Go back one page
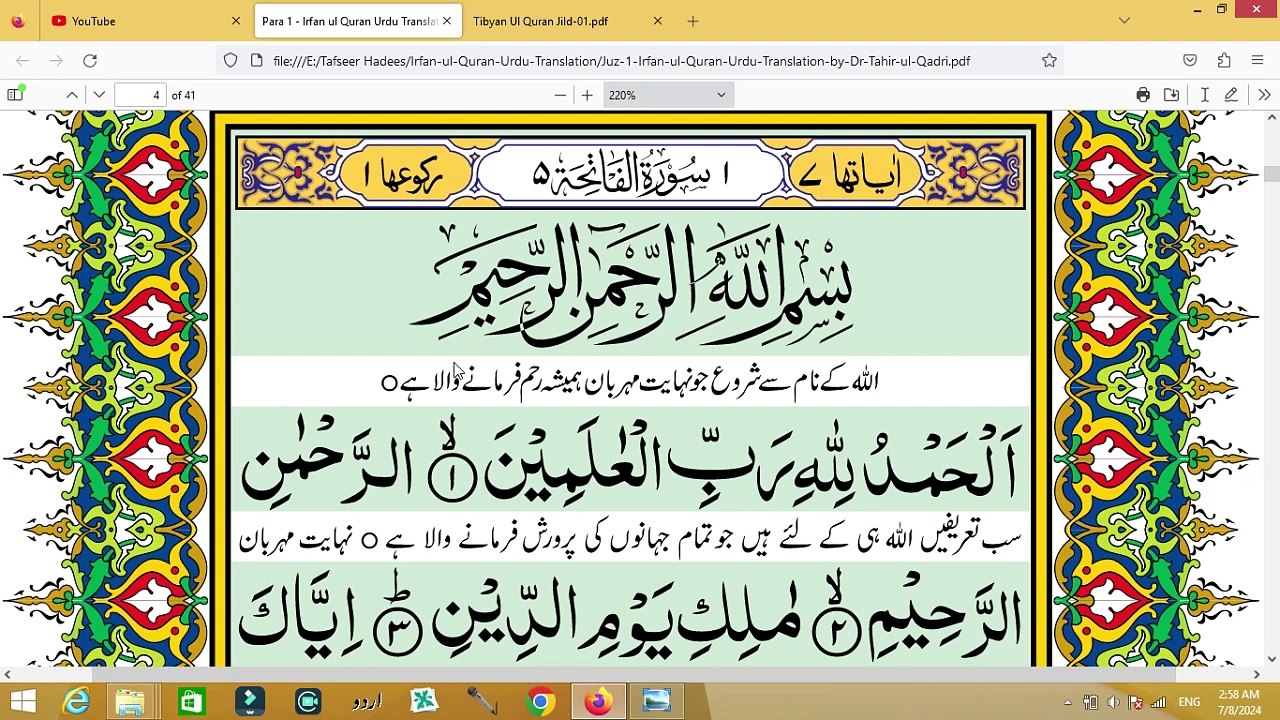 pos(23,61)
